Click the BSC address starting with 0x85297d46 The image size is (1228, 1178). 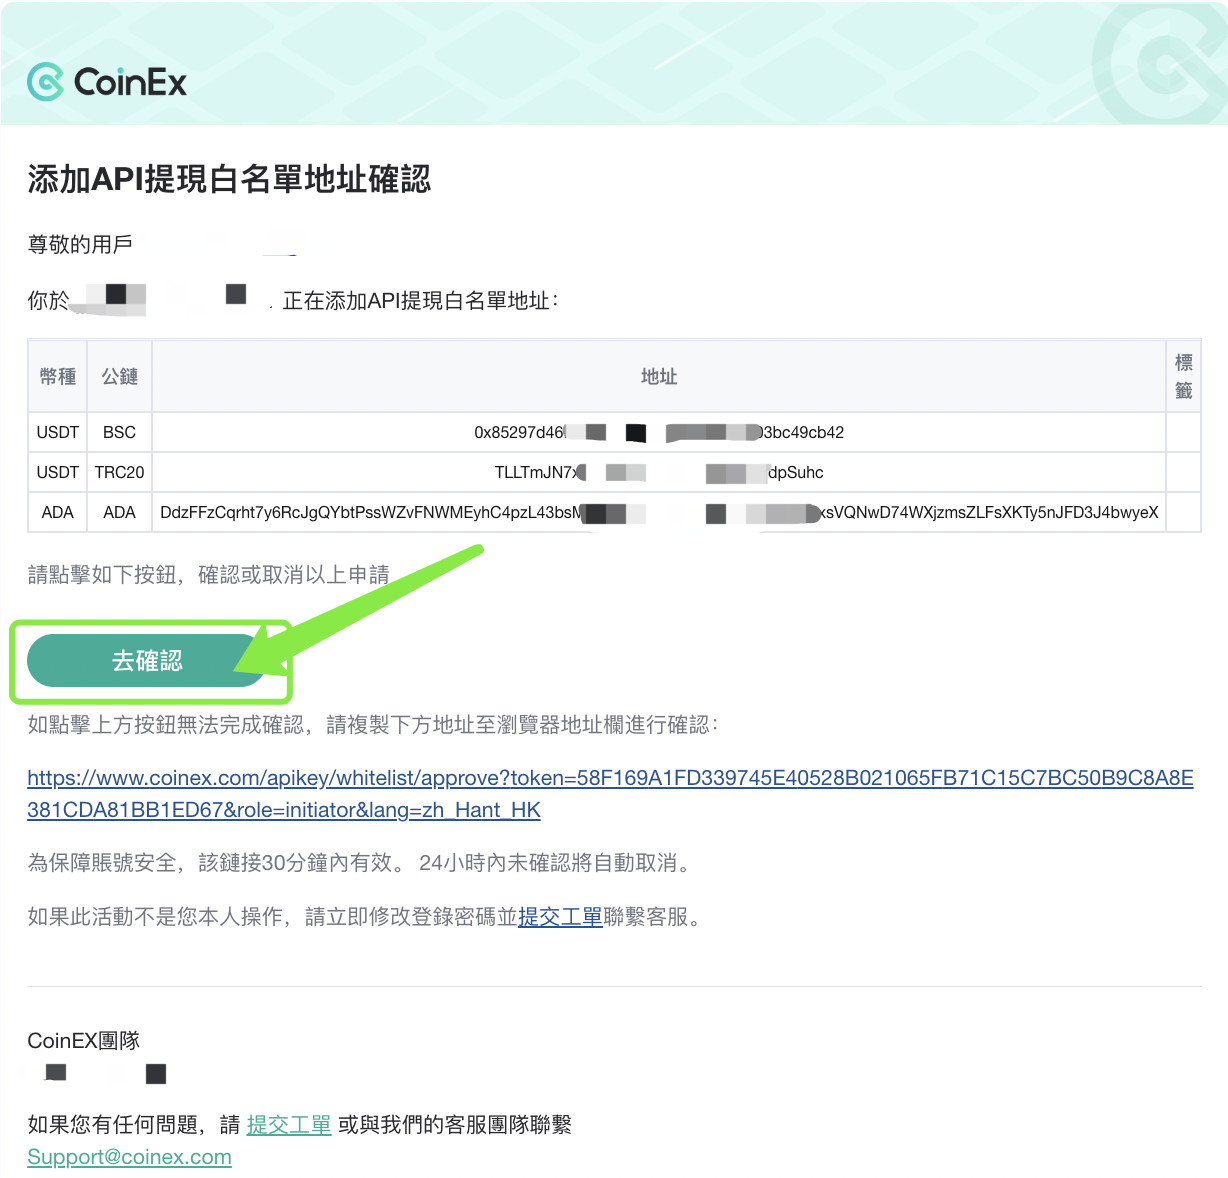click(x=659, y=433)
